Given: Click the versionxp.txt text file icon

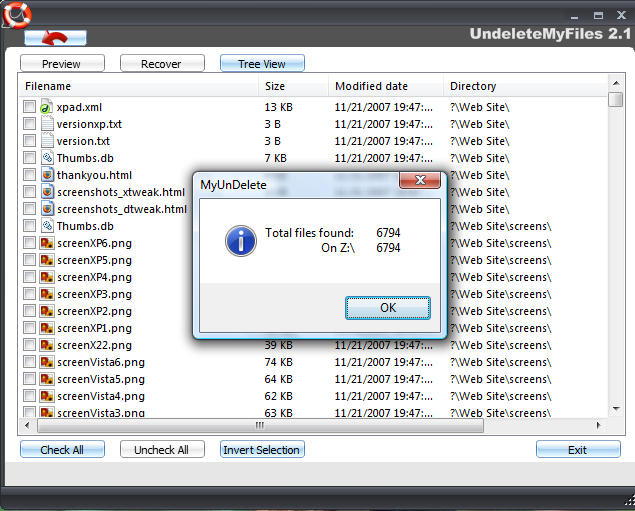Looking at the screenshot, I should 47,124.
